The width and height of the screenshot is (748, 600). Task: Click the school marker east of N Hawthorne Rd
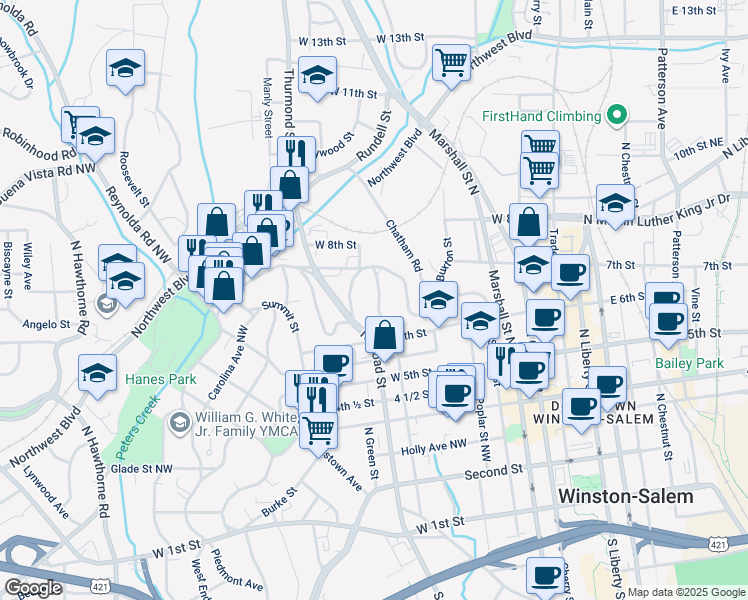(125, 284)
